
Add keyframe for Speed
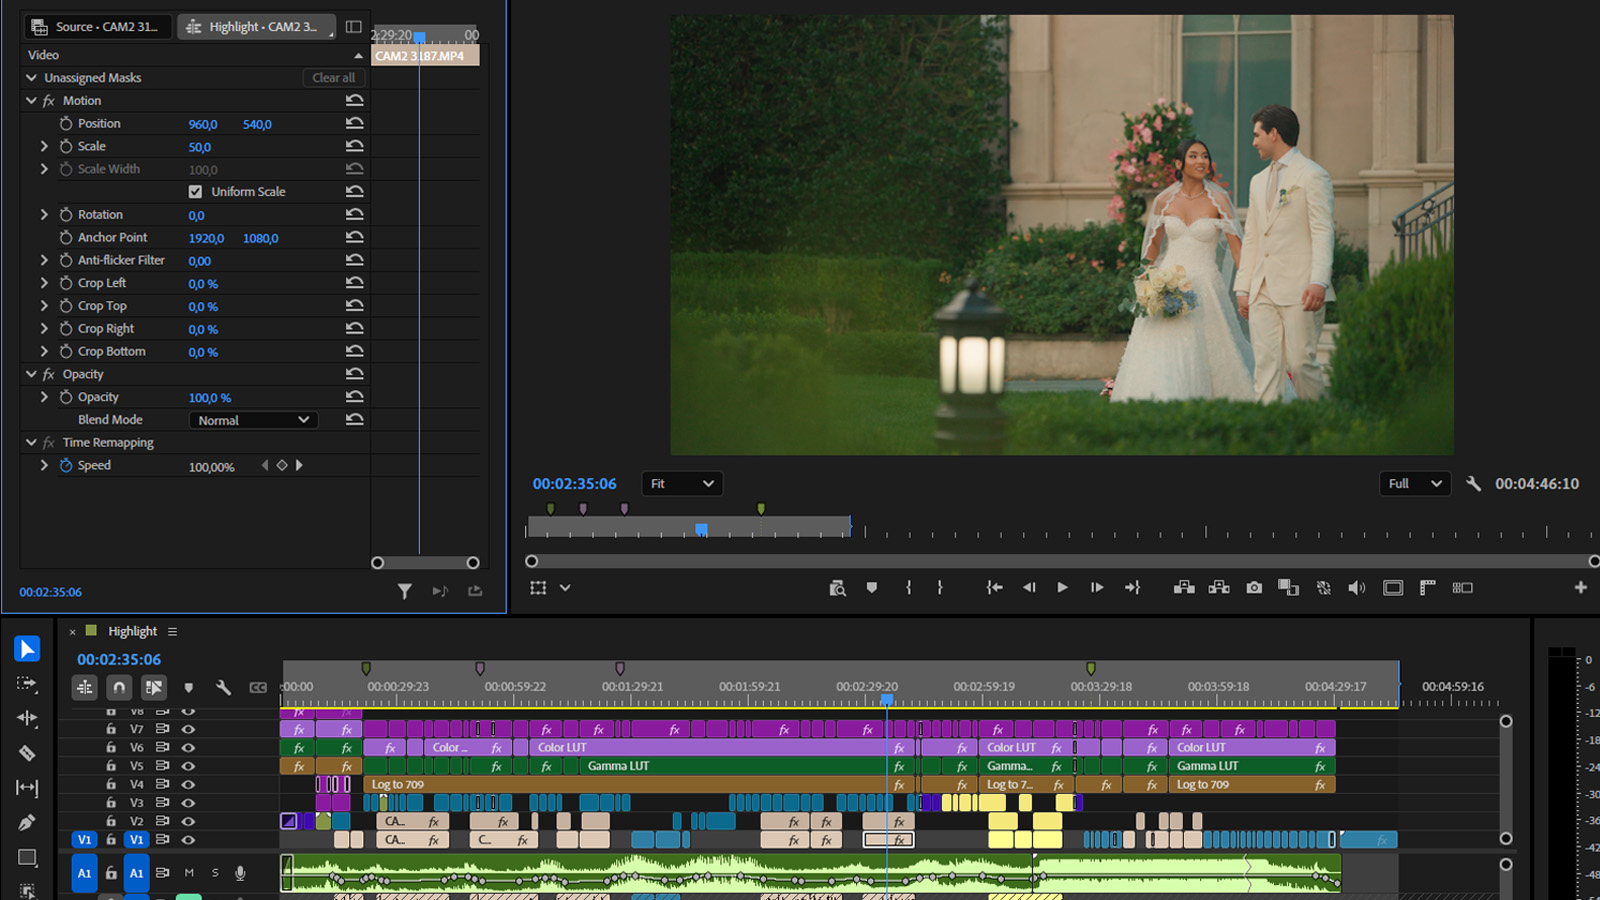[x=282, y=465]
